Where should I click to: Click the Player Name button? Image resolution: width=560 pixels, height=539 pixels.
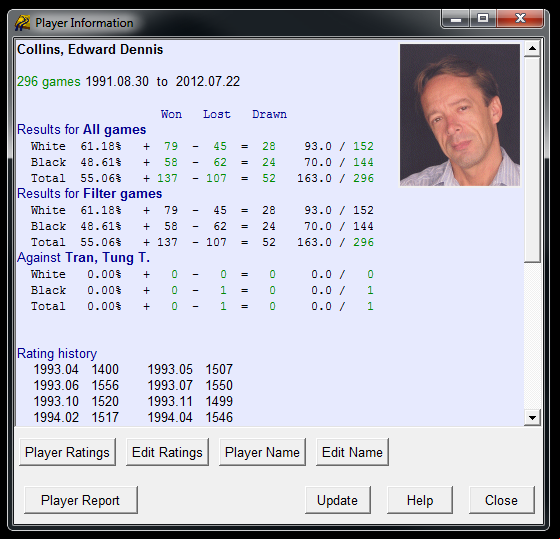pos(262,452)
